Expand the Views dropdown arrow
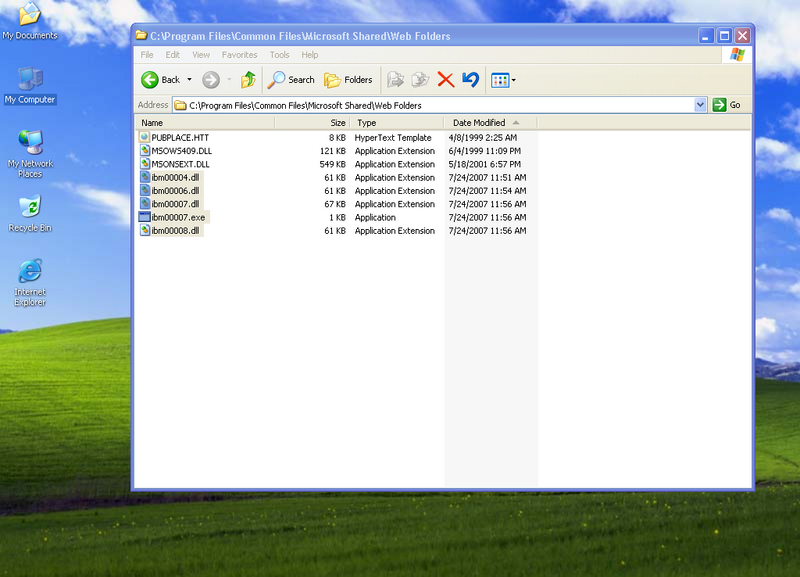 [513, 80]
